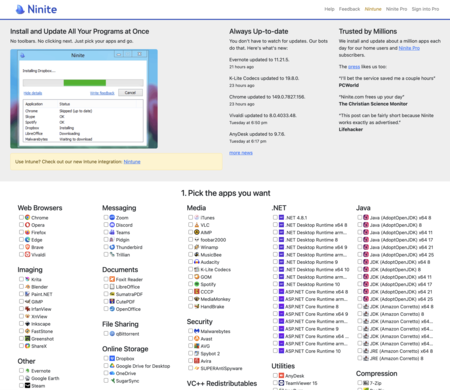Viewport: 450px width, 390px height.
Task: Click the Malwarebytes icon
Action: 197,331
